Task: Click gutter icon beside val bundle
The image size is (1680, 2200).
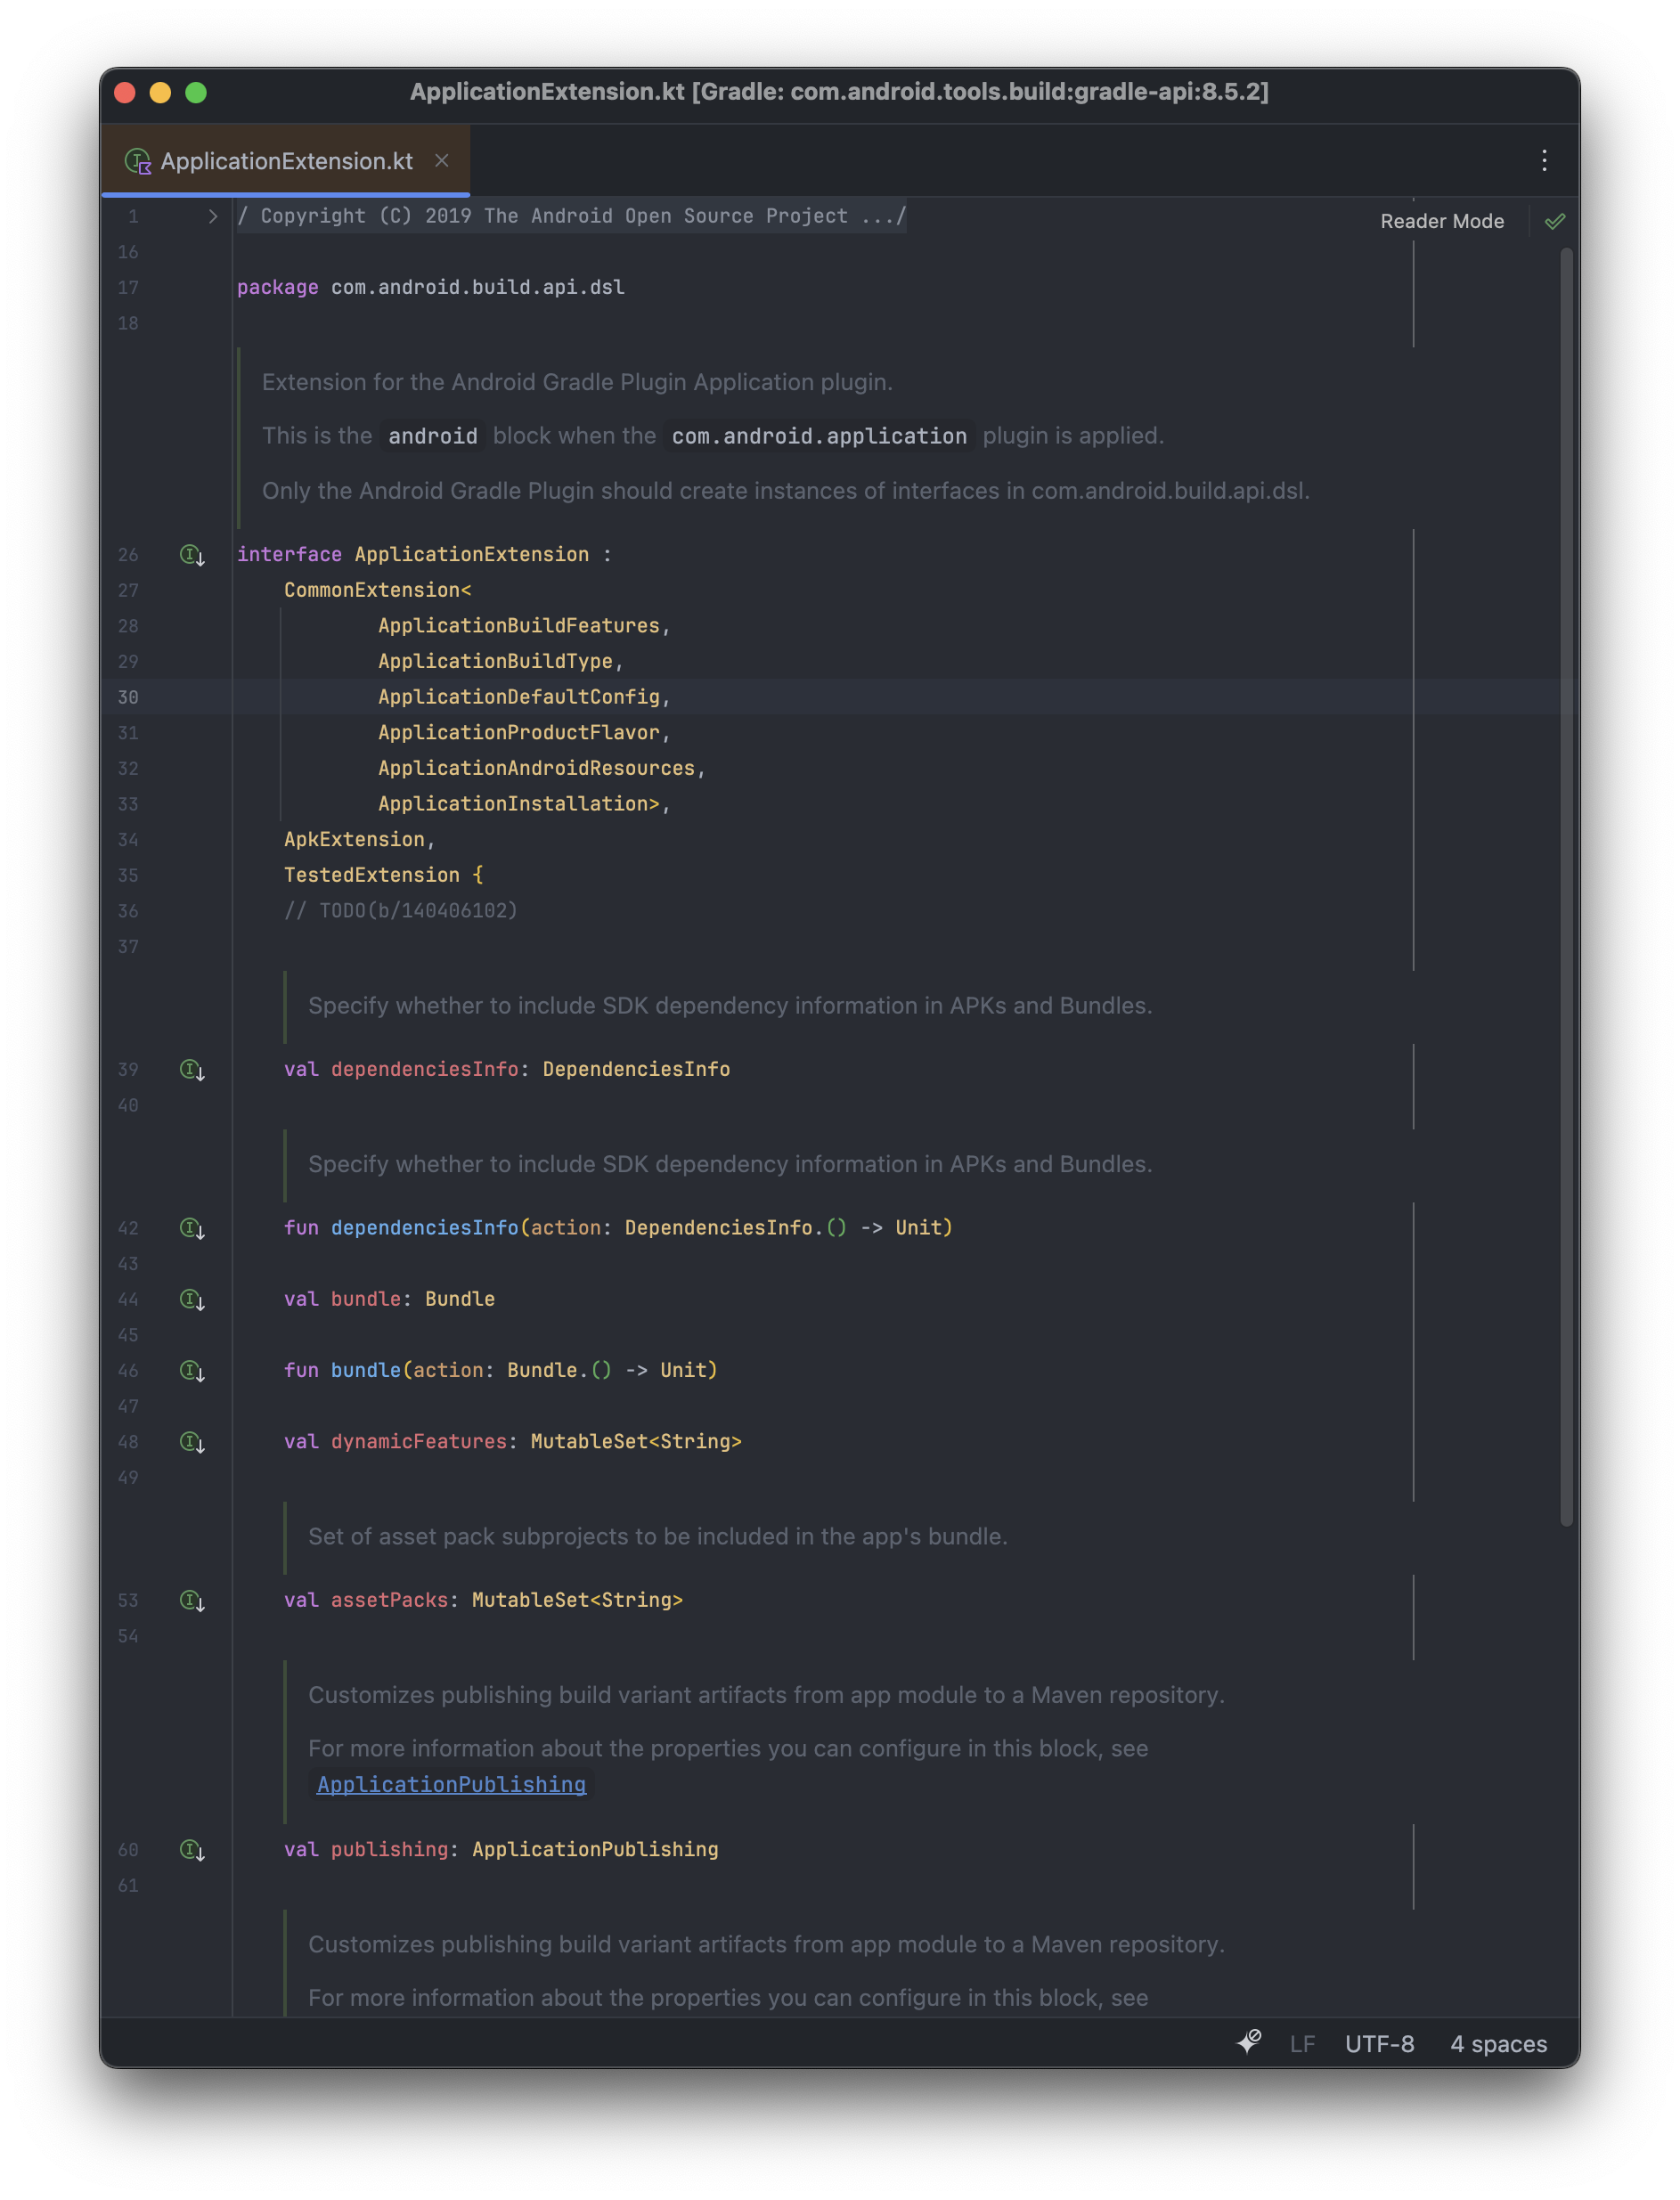Action: click(192, 1299)
